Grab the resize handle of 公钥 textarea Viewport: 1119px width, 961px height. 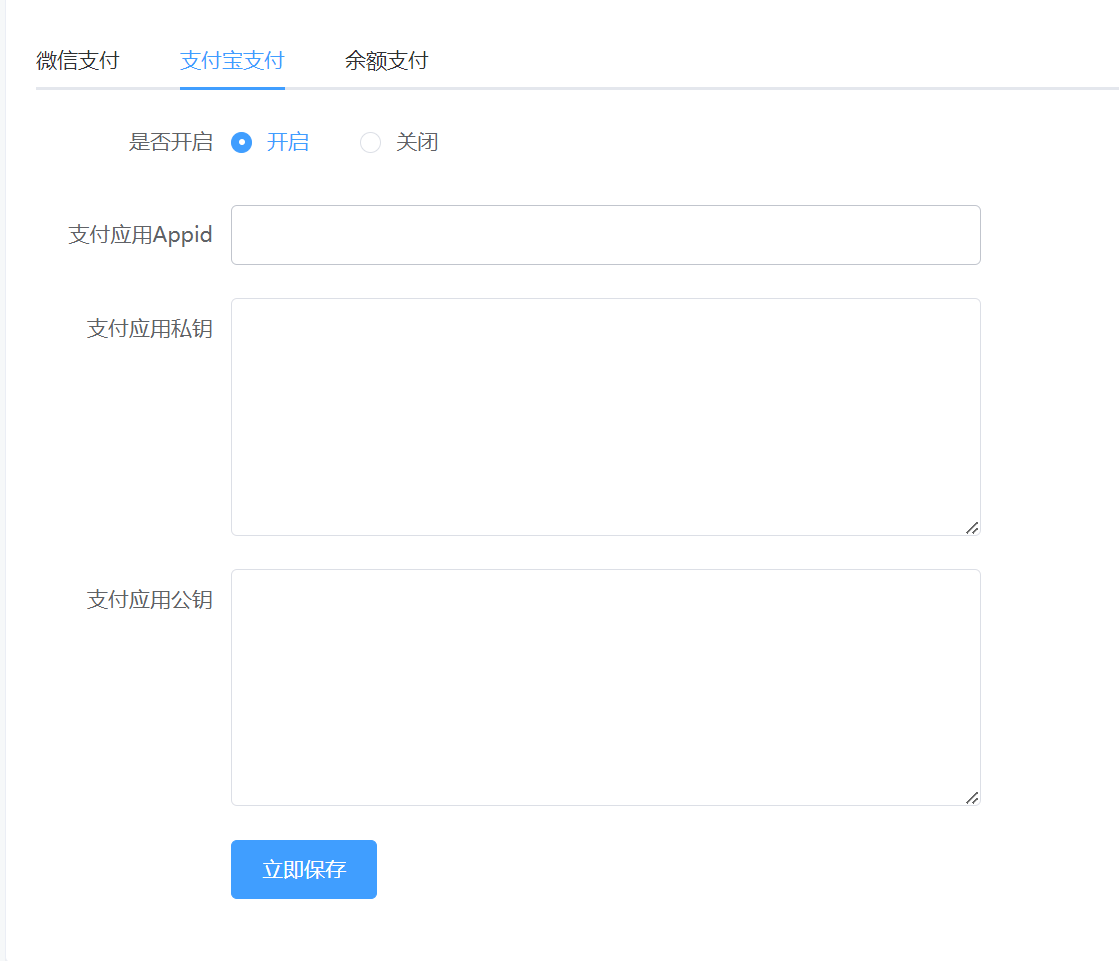pos(972,798)
